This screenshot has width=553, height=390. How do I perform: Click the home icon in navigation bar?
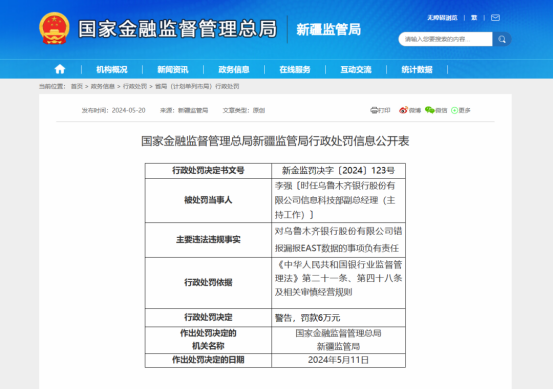60,69
